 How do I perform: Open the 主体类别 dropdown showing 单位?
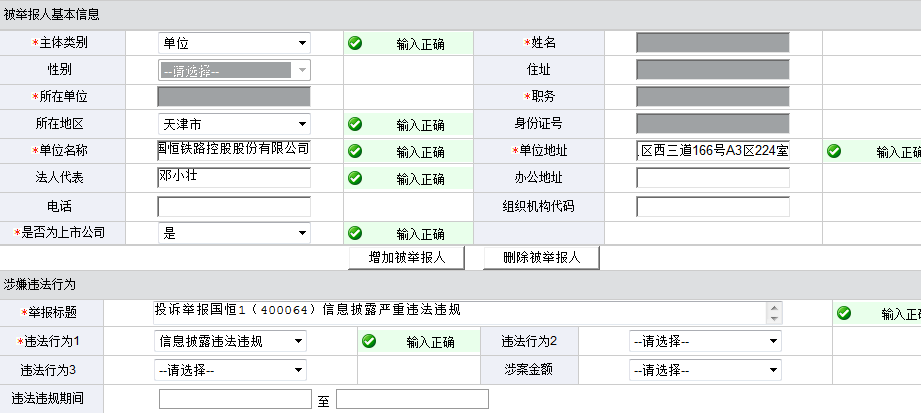click(x=234, y=43)
